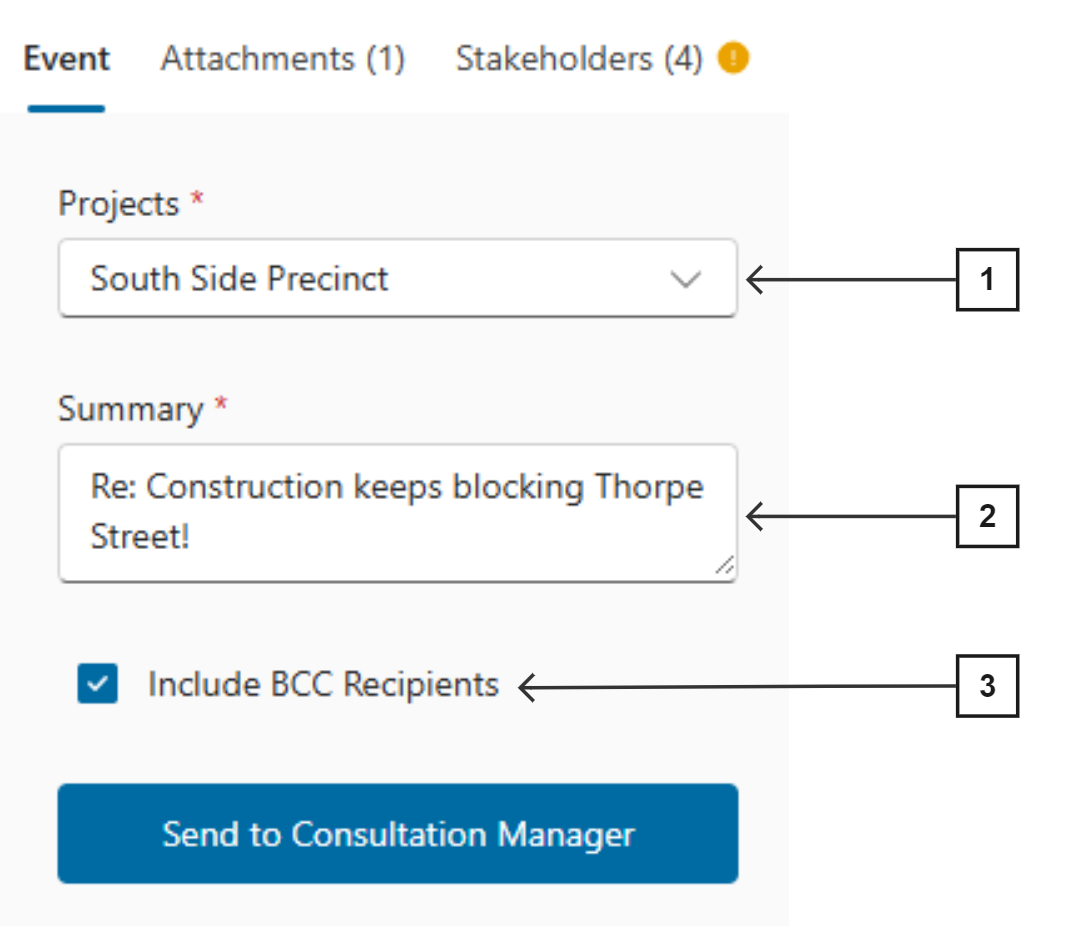Click the checkmark inside the BCC checkbox

point(96,685)
